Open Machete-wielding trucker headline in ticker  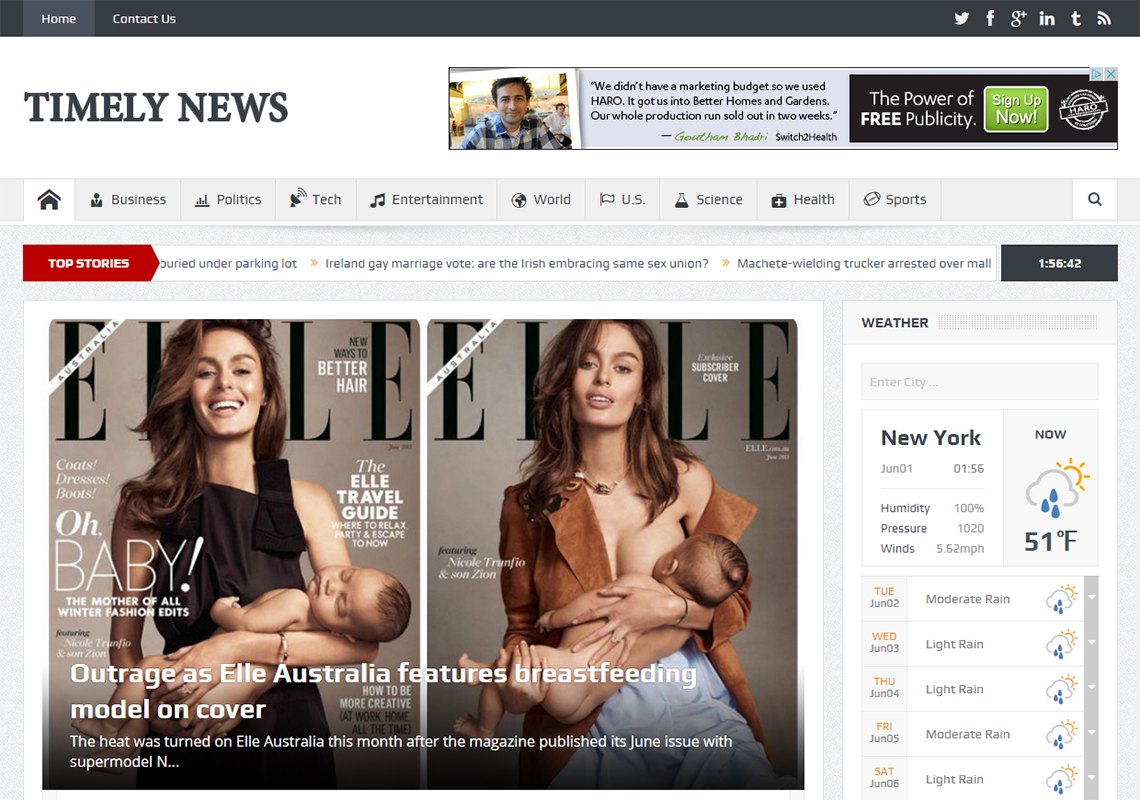864,263
